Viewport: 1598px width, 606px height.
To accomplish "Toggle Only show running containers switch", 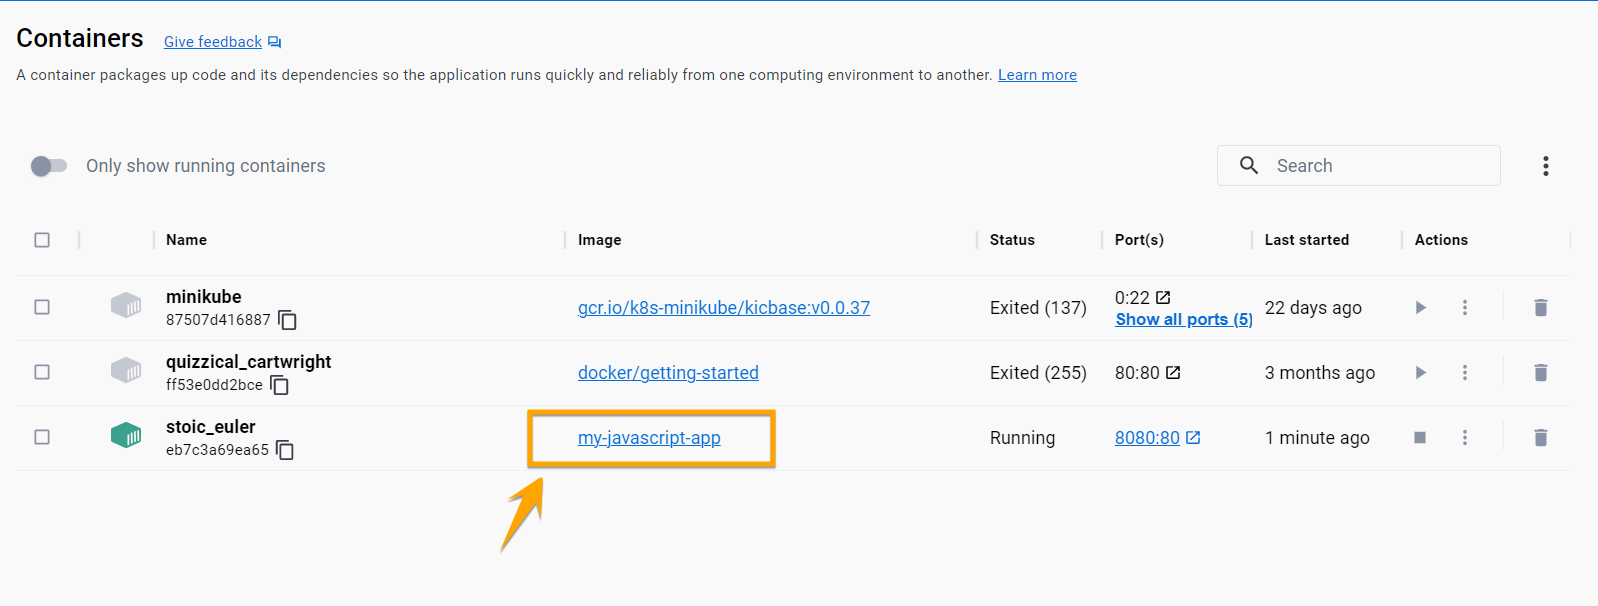I will [48, 166].
